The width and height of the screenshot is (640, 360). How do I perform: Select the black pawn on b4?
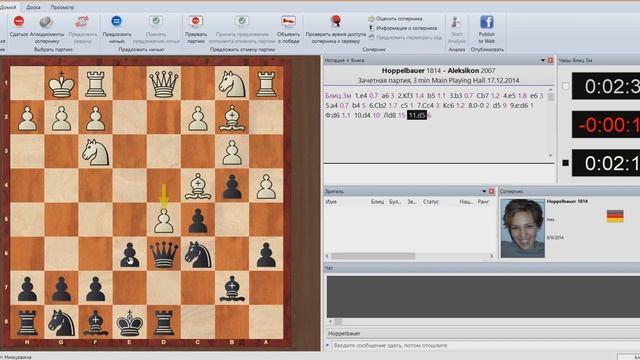tap(232, 186)
